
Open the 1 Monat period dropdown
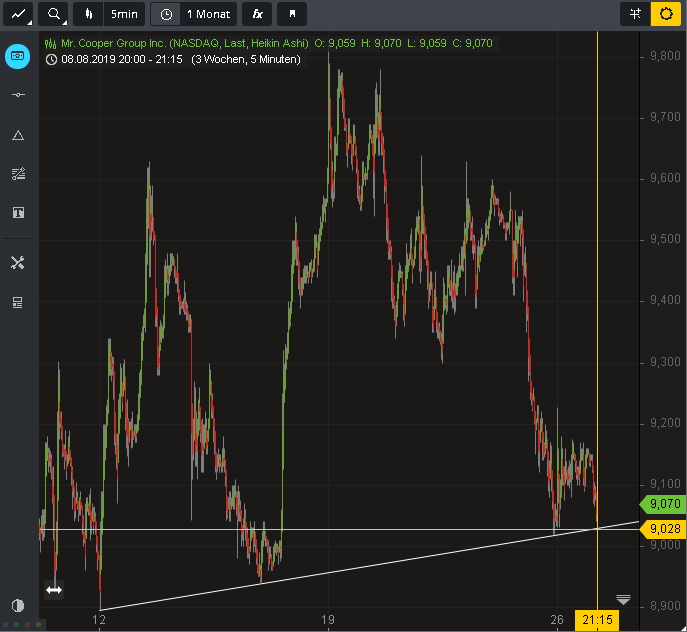point(209,14)
